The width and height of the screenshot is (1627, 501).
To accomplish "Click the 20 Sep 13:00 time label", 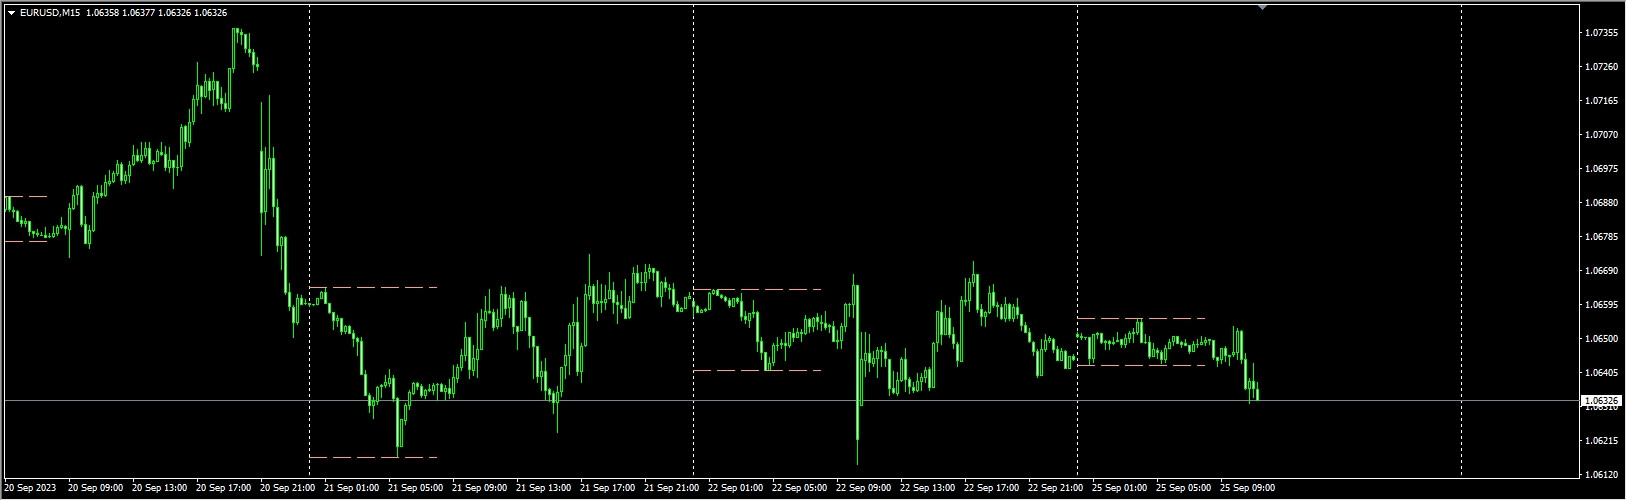I will [x=159, y=489].
